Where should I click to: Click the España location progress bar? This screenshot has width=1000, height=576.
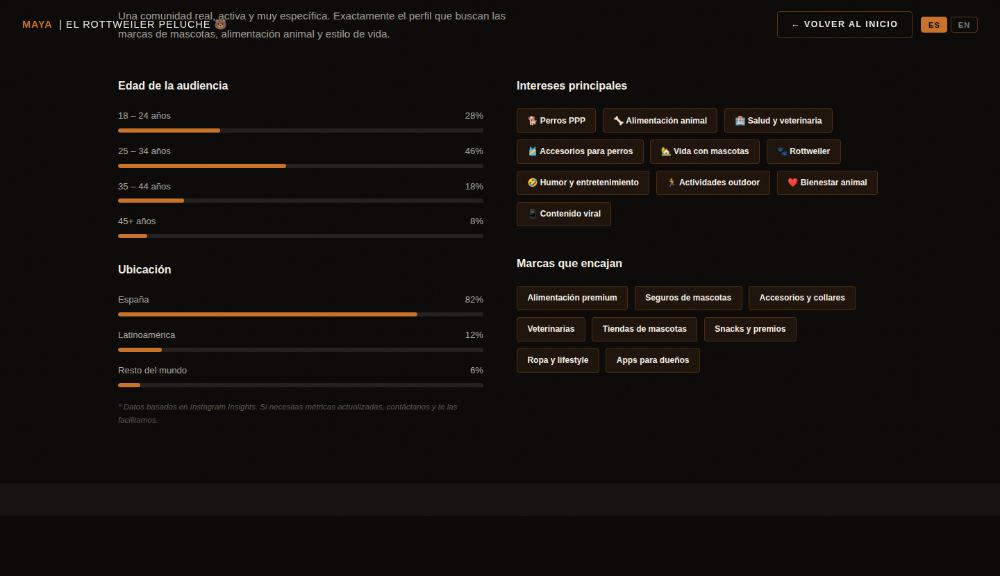point(300,314)
